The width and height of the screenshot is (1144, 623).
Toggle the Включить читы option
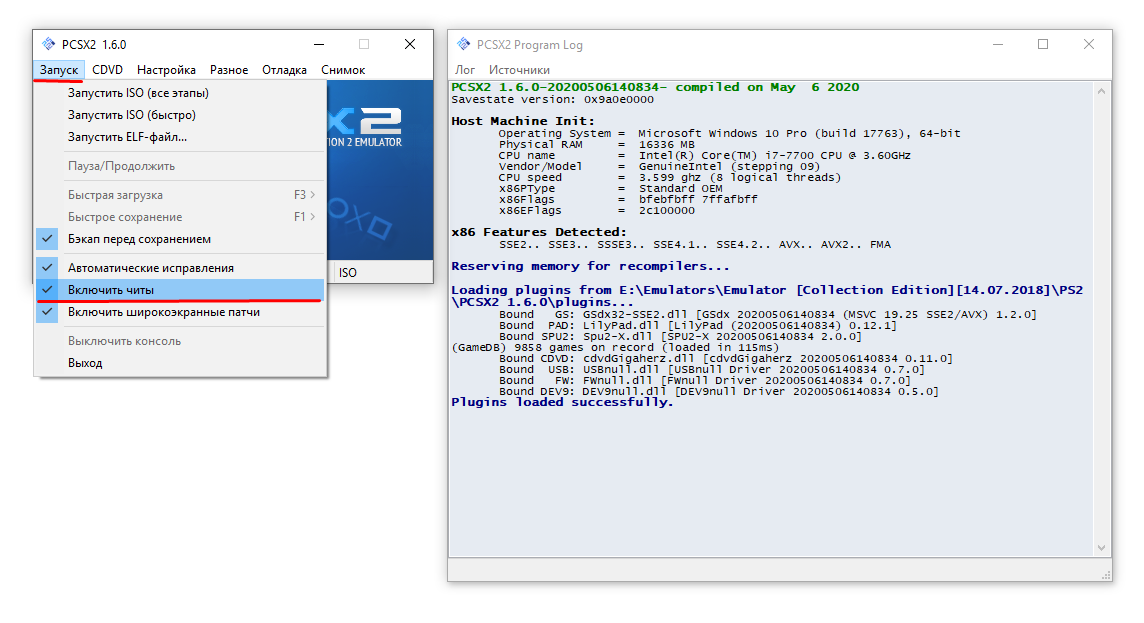point(180,290)
